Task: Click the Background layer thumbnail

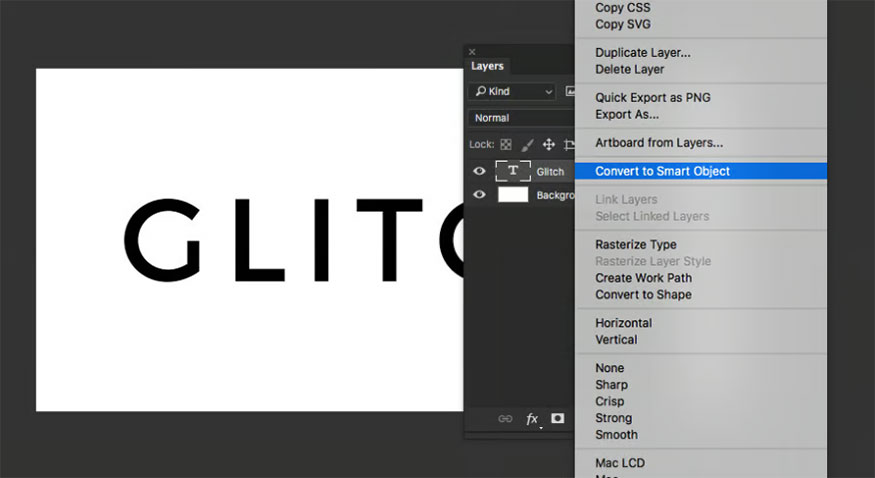Action: click(513, 195)
